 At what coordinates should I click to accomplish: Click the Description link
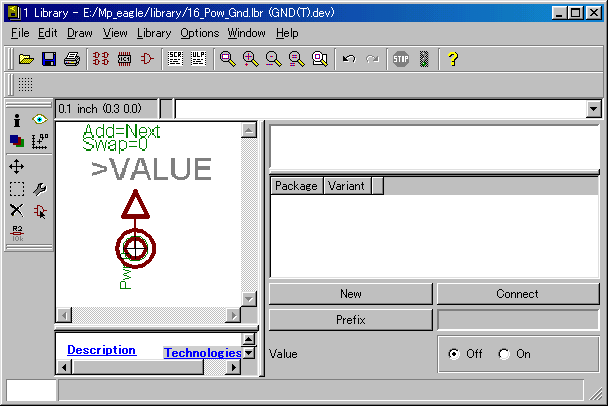[101, 350]
